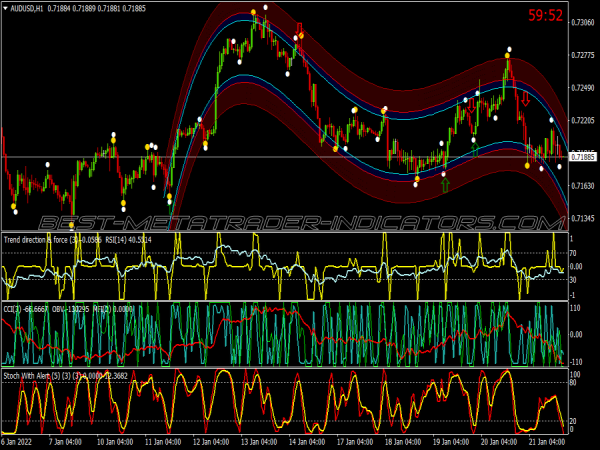Click the current price tag 0.71885
Image resolution: width=600 pixels, height=450 pixels.
[583, 157]
